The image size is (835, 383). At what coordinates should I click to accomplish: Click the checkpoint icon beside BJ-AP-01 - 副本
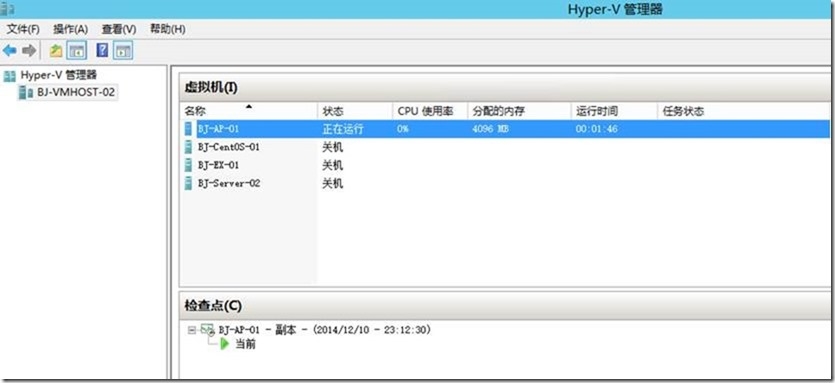[208, 330]
